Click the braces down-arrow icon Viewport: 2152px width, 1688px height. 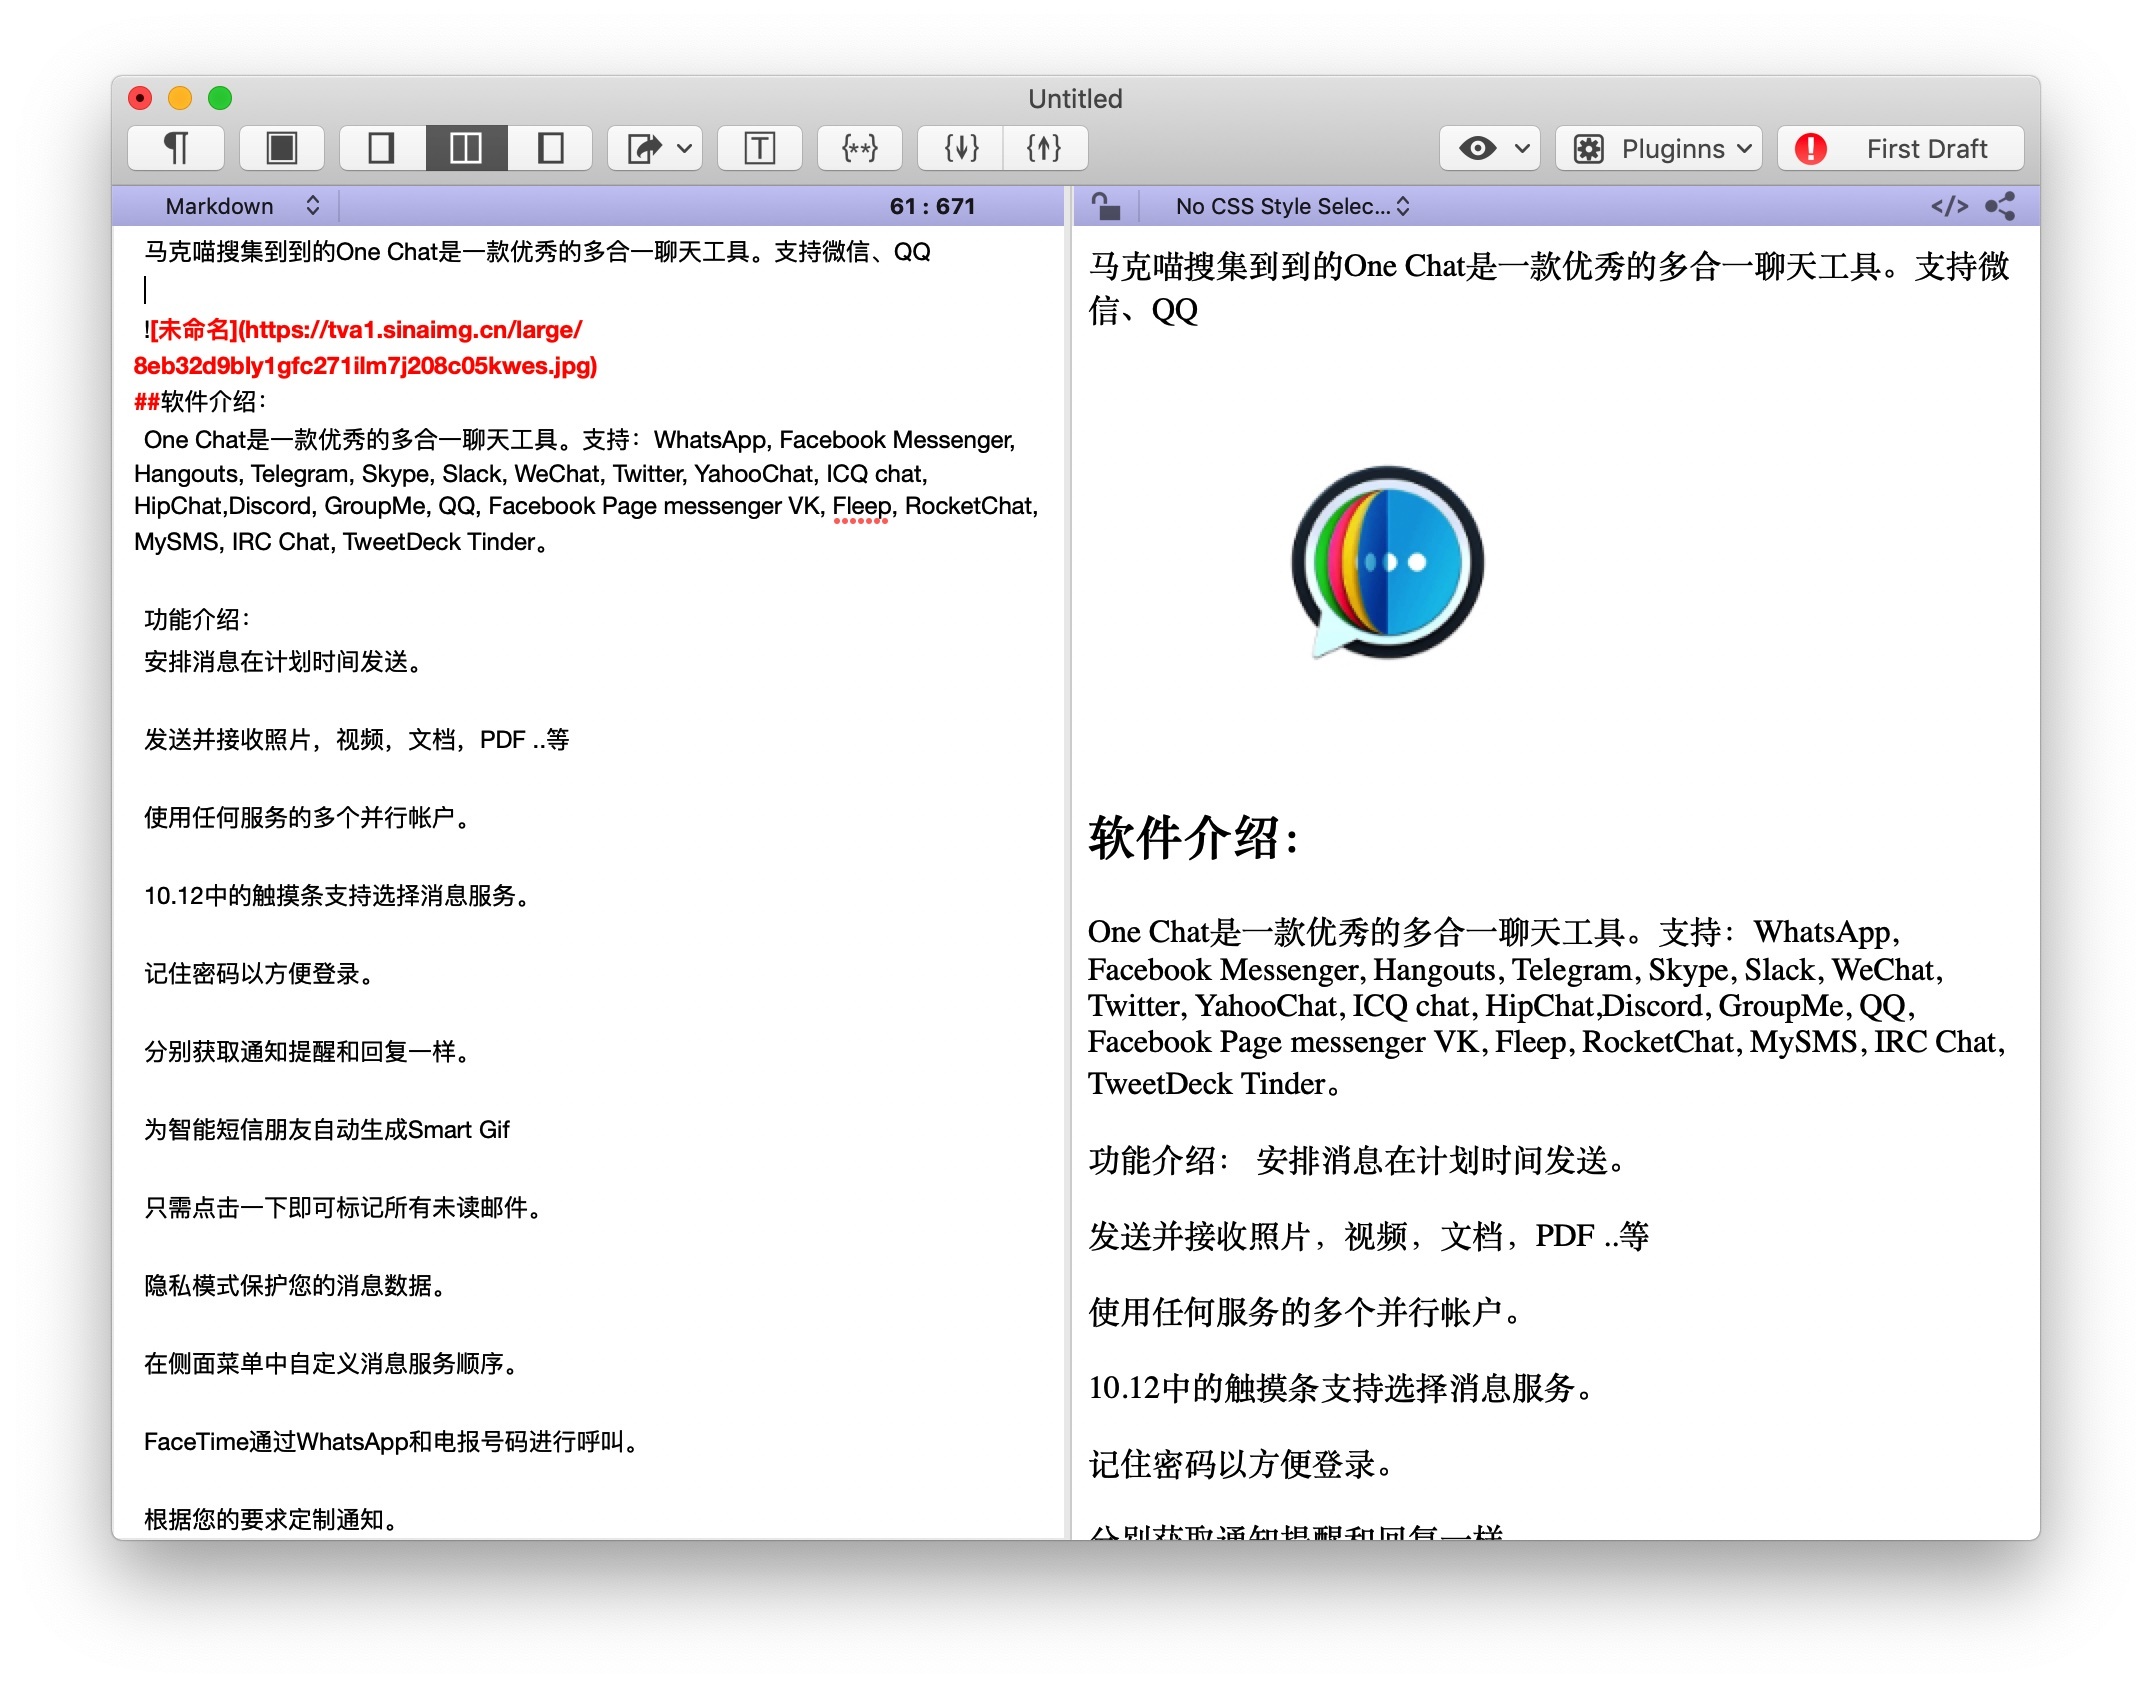pos(961,148)
